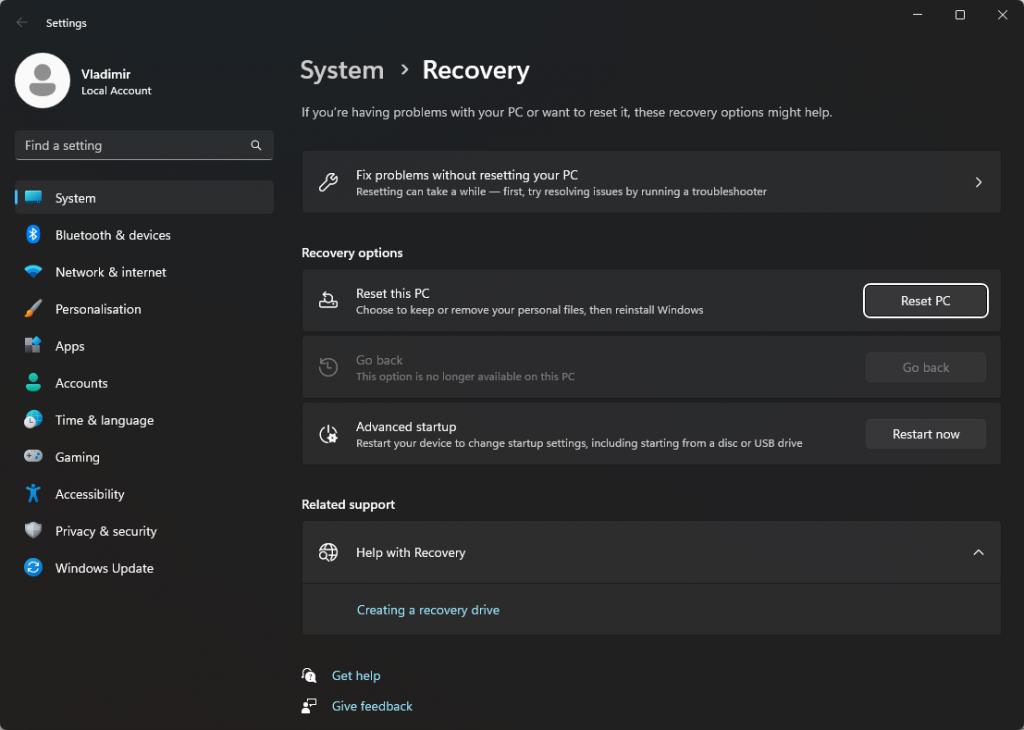
Task: Click the Restart now button
Action: point(925,434)
